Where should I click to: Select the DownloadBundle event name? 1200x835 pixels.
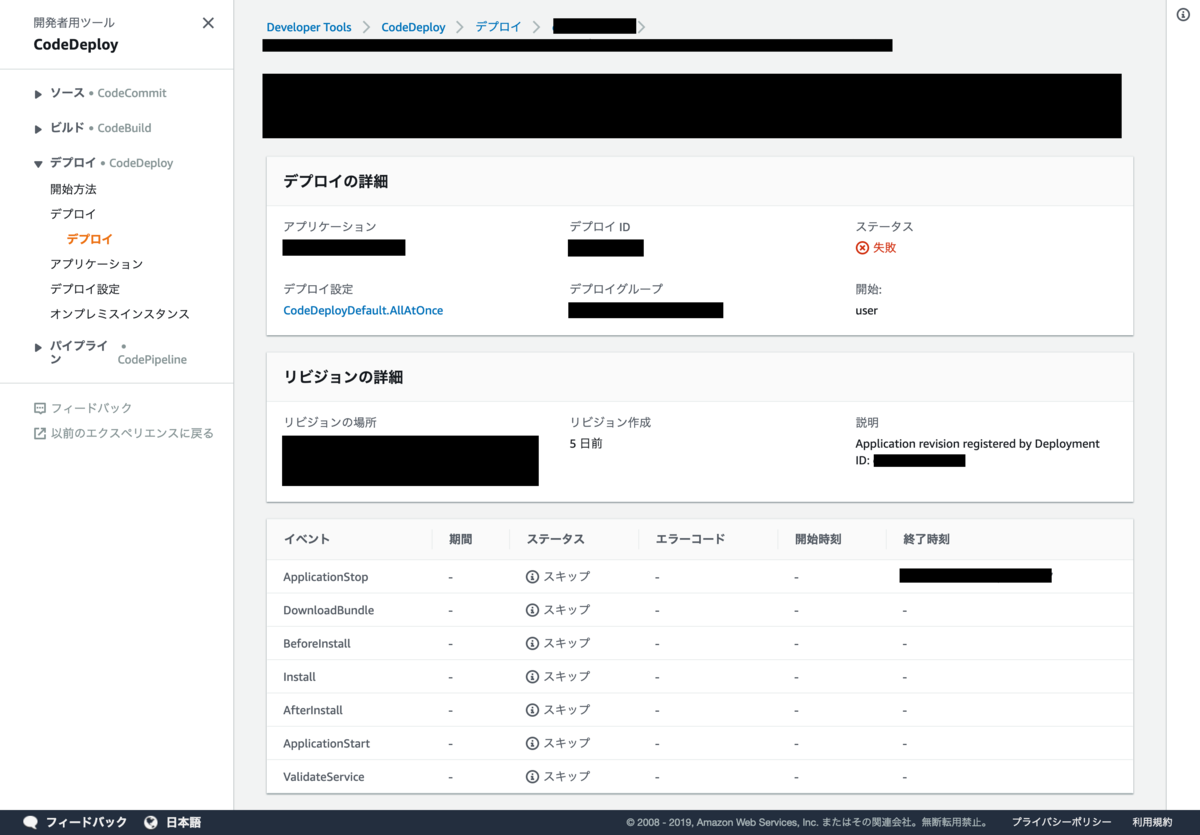pos(328,610)
